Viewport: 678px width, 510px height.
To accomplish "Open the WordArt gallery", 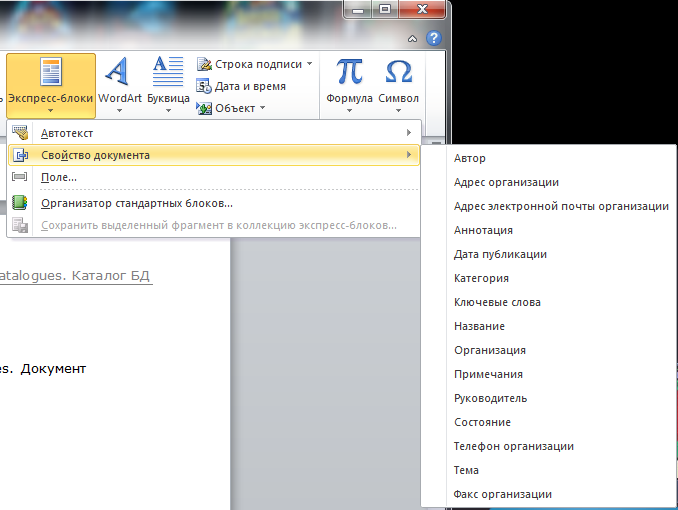I will tap(118, 73).
